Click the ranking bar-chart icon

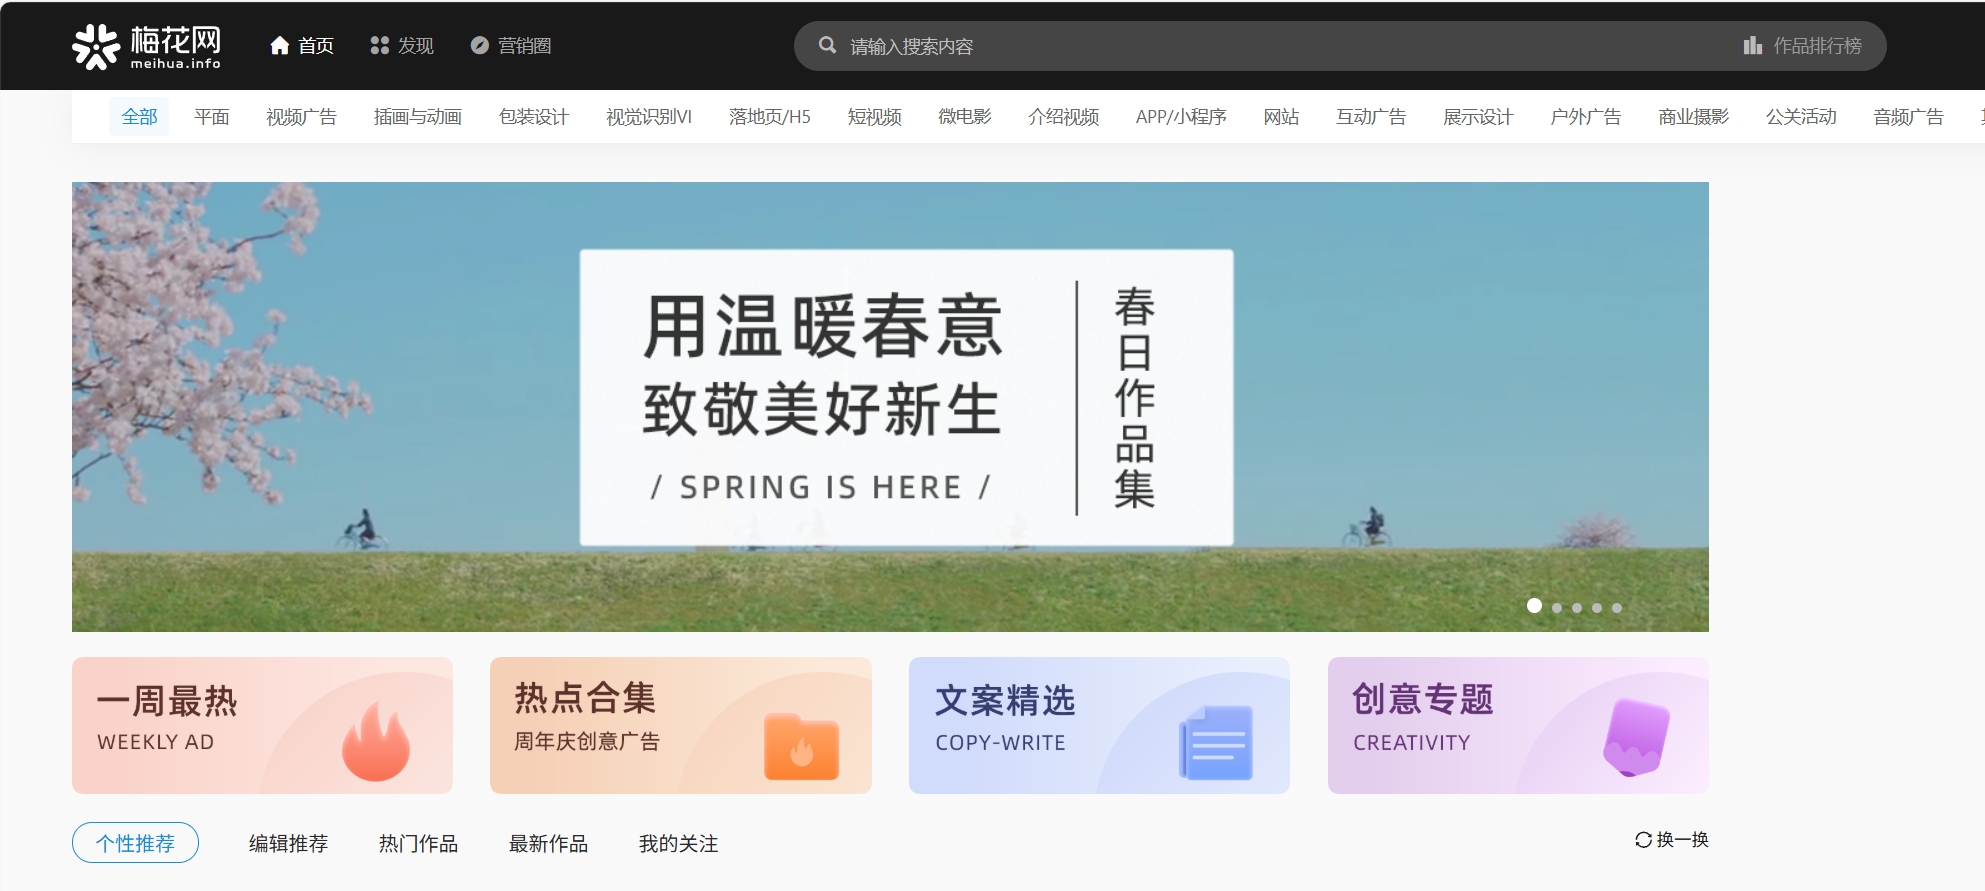[1752, 46]
